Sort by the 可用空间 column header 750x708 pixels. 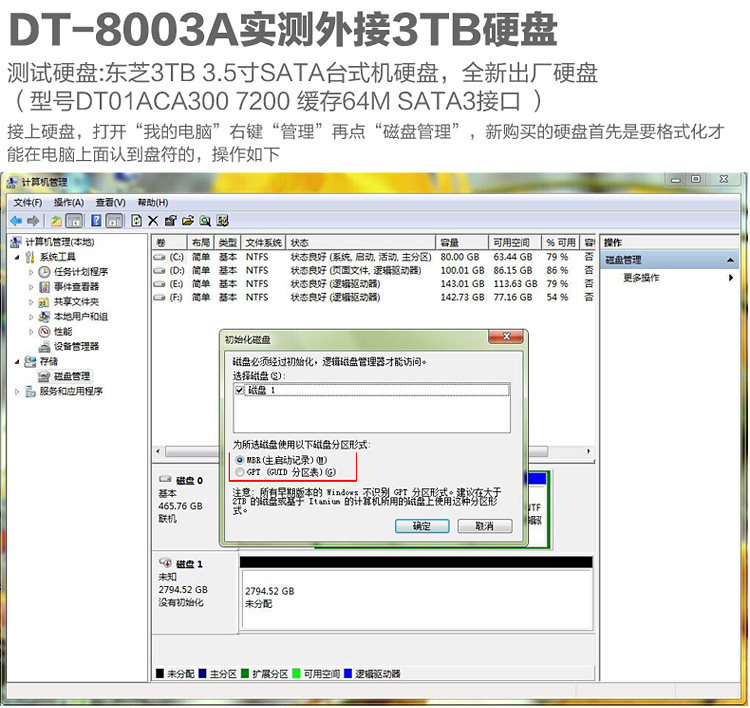(515, 242)
